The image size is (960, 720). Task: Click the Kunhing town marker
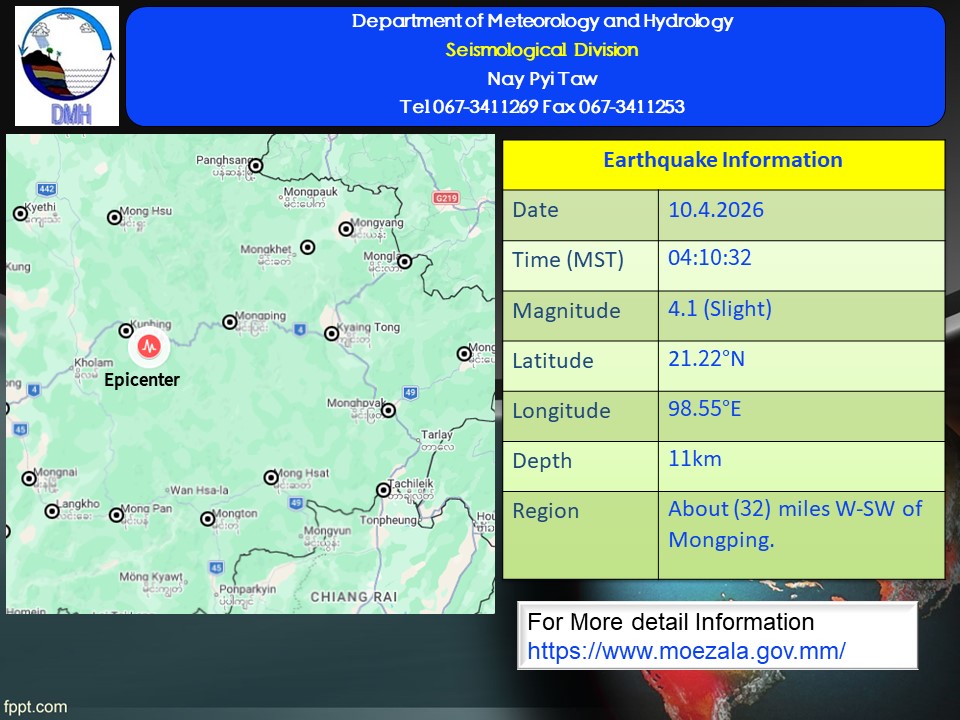pos(126,330)
